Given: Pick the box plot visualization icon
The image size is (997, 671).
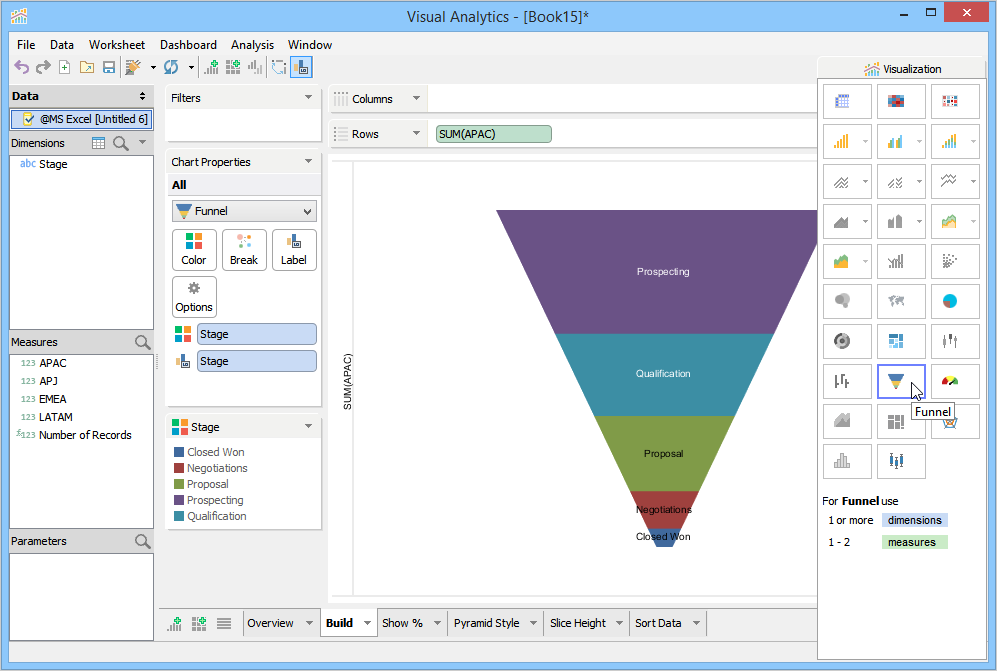Looking at the screenshot, I should tap(901, 461).
